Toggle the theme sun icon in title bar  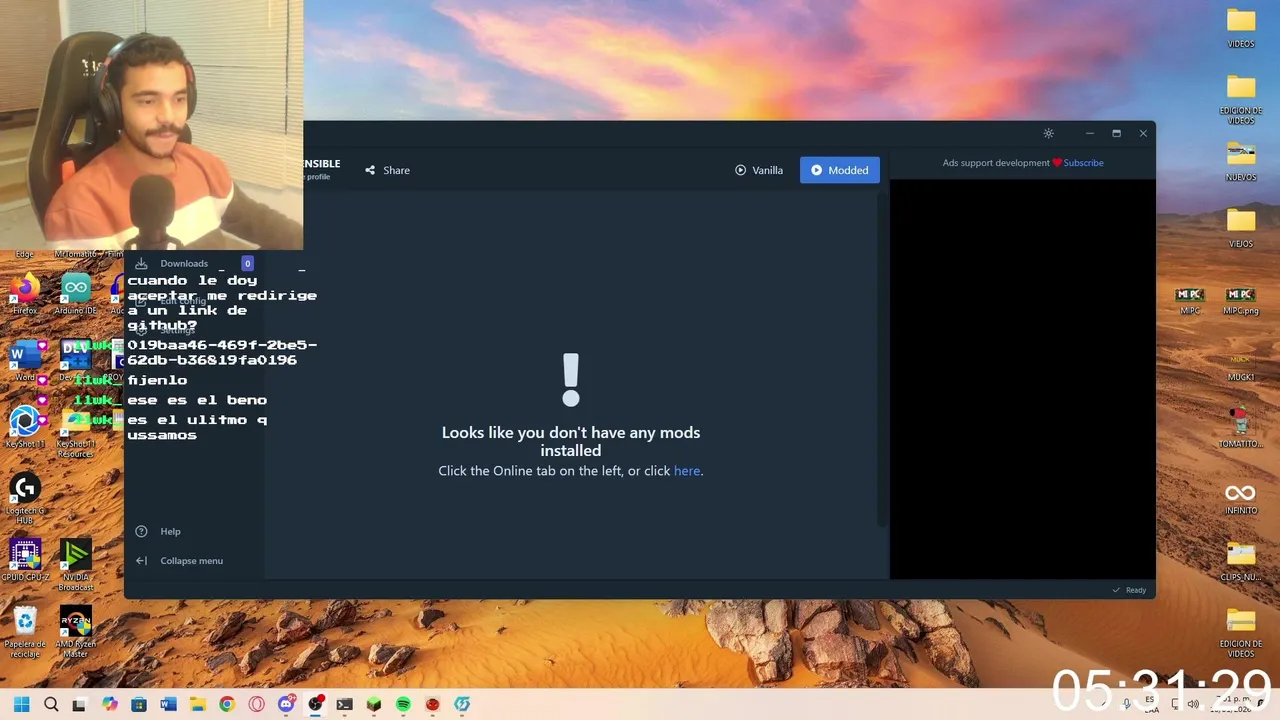click(1048, 133)
